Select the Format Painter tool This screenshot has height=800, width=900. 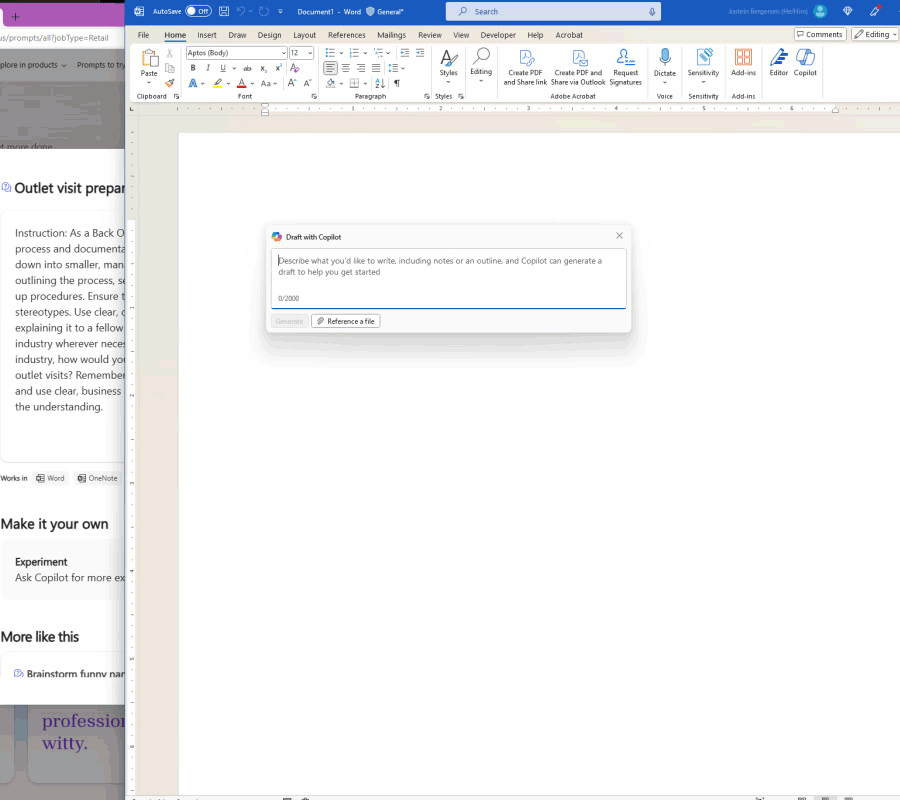coord(169,82)
